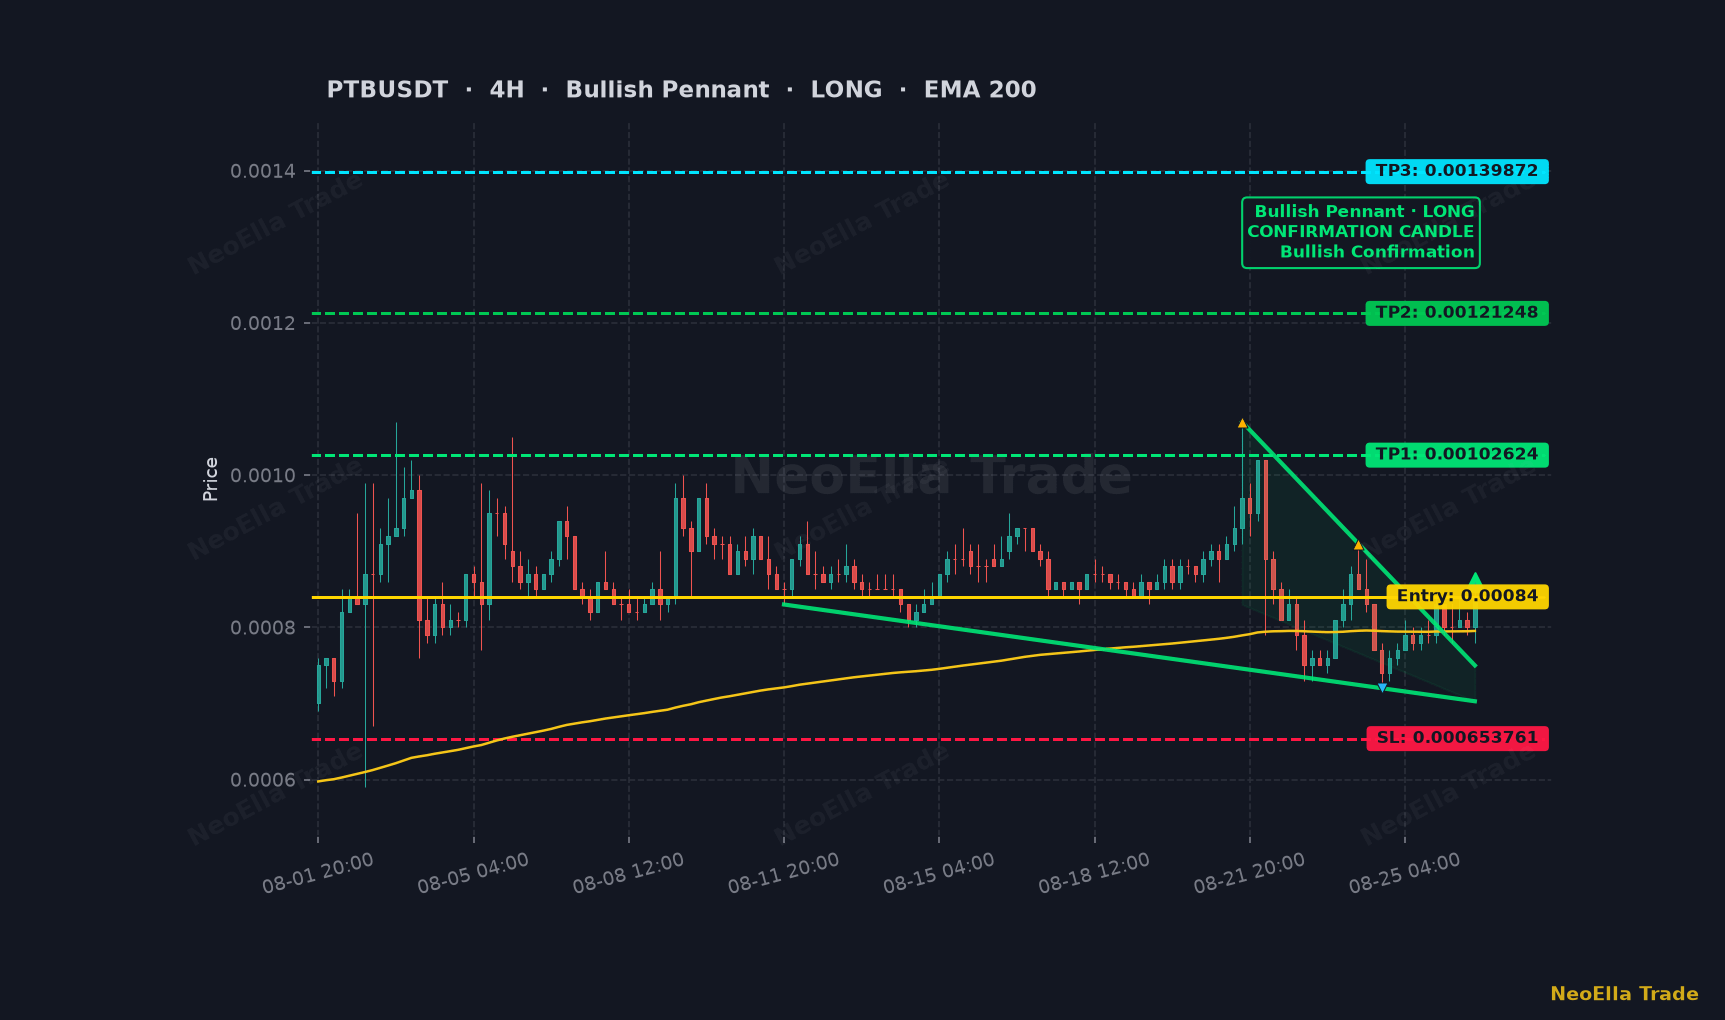Click the chart title PTBUSDT 4H Bullish Pennant
The height and width of the screenshot is (1020, 1725).
pyautogui.click(x=681, y=90)
